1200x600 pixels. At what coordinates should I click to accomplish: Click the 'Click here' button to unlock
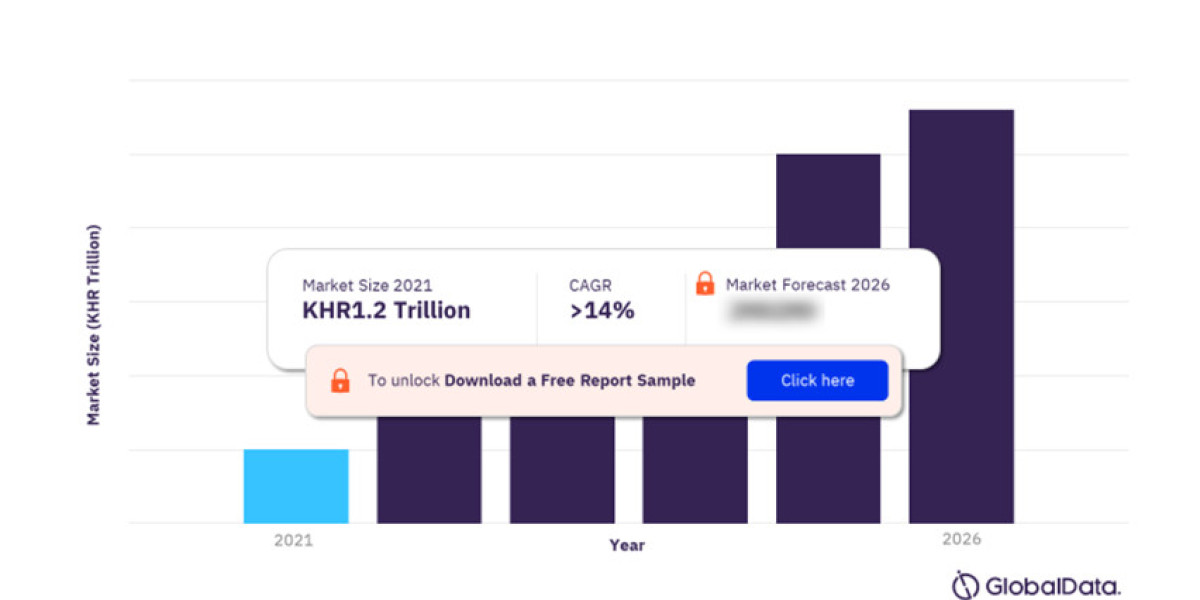pos(817,380)
